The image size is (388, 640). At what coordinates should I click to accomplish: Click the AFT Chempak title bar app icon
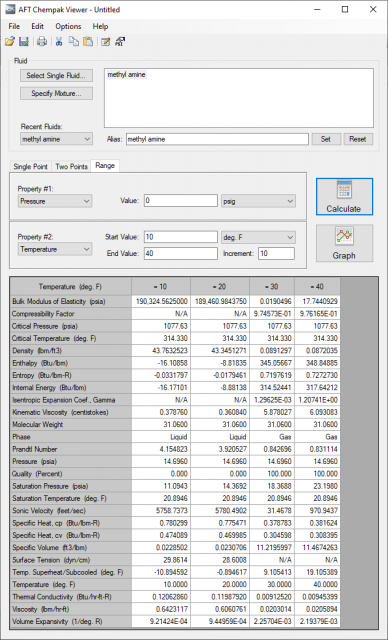(10, 9)
